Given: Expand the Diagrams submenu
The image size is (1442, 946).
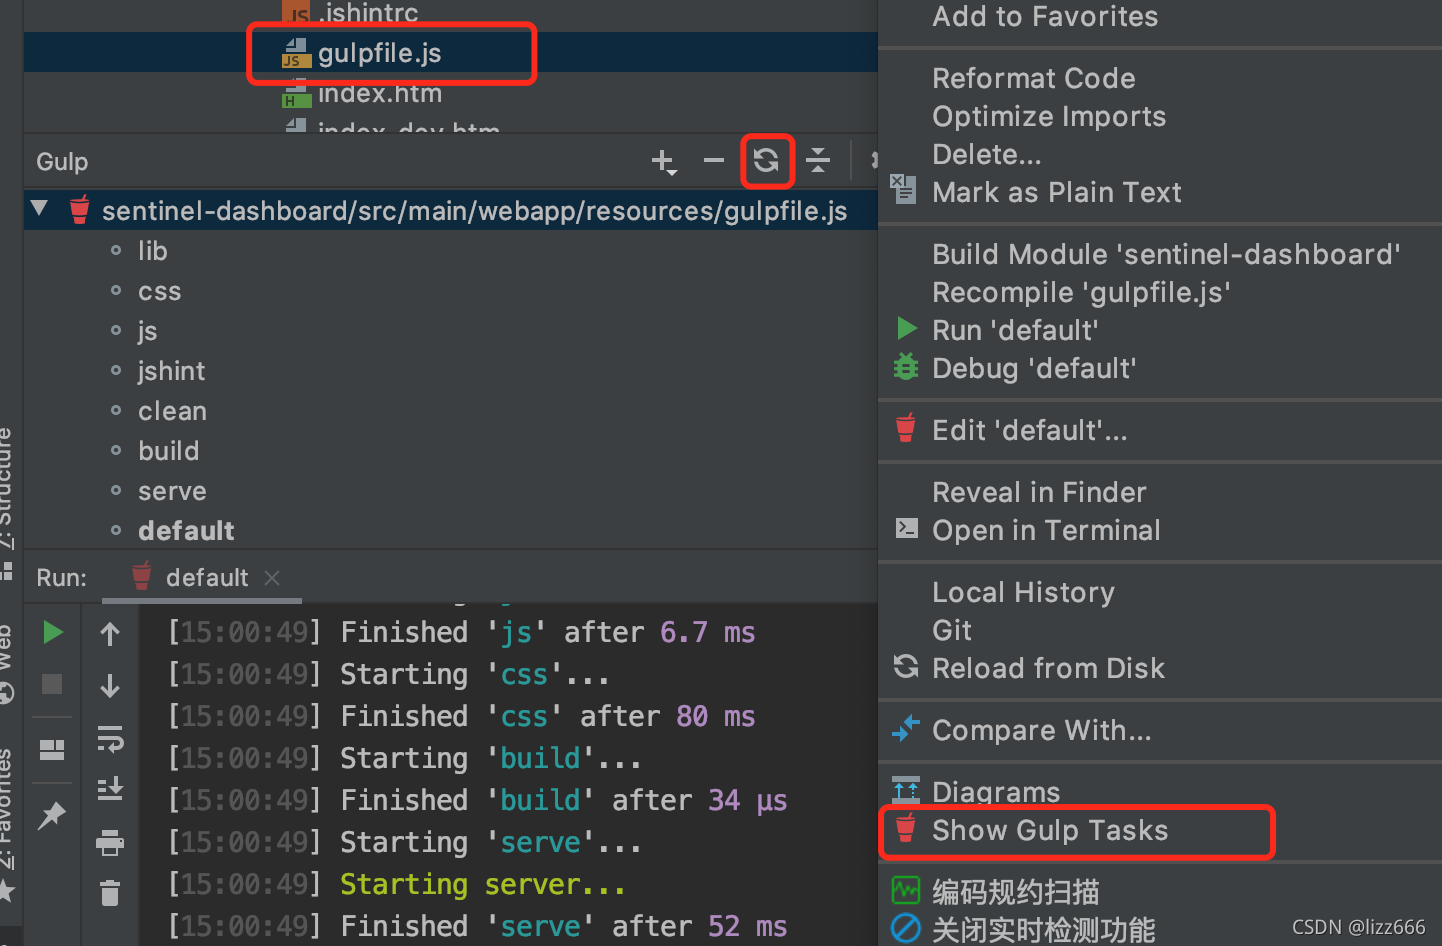Looking at the screenshot, I should [x=995, y=791].
